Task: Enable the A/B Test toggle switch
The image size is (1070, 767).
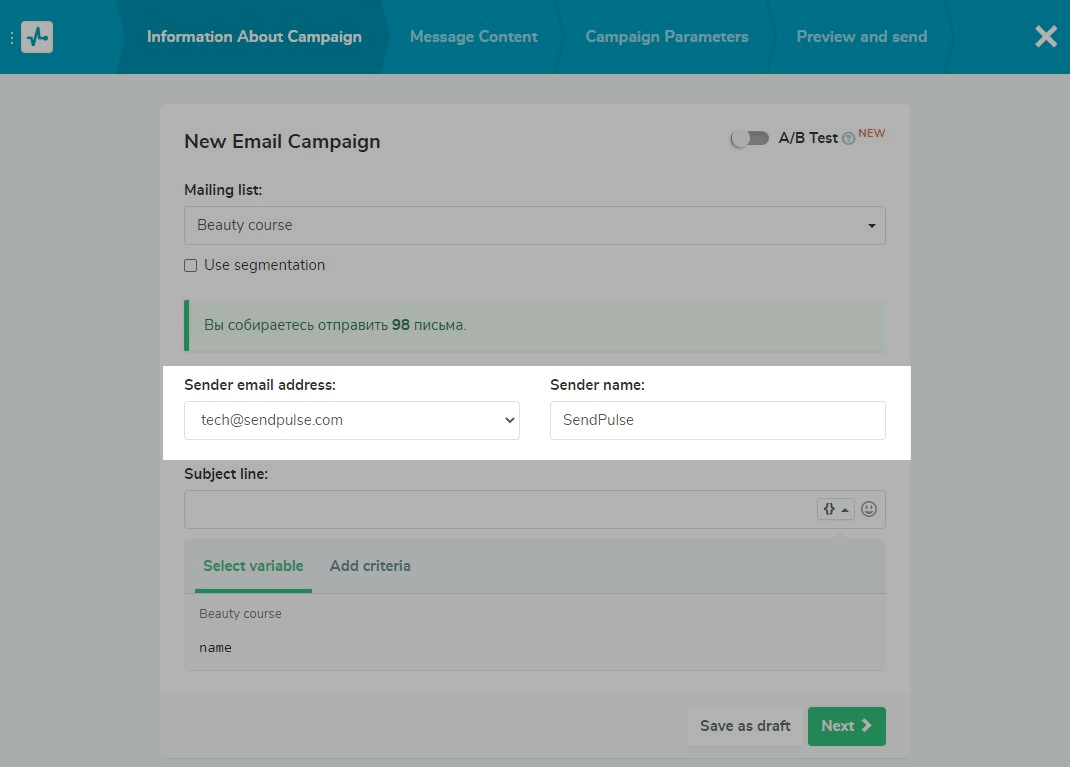Action: (749, 139)
